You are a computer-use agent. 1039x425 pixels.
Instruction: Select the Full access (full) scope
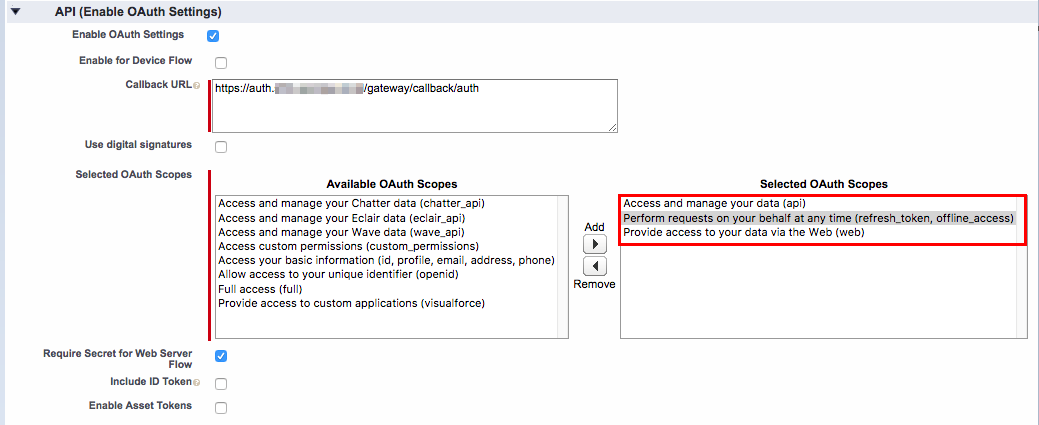click(392, 289)
